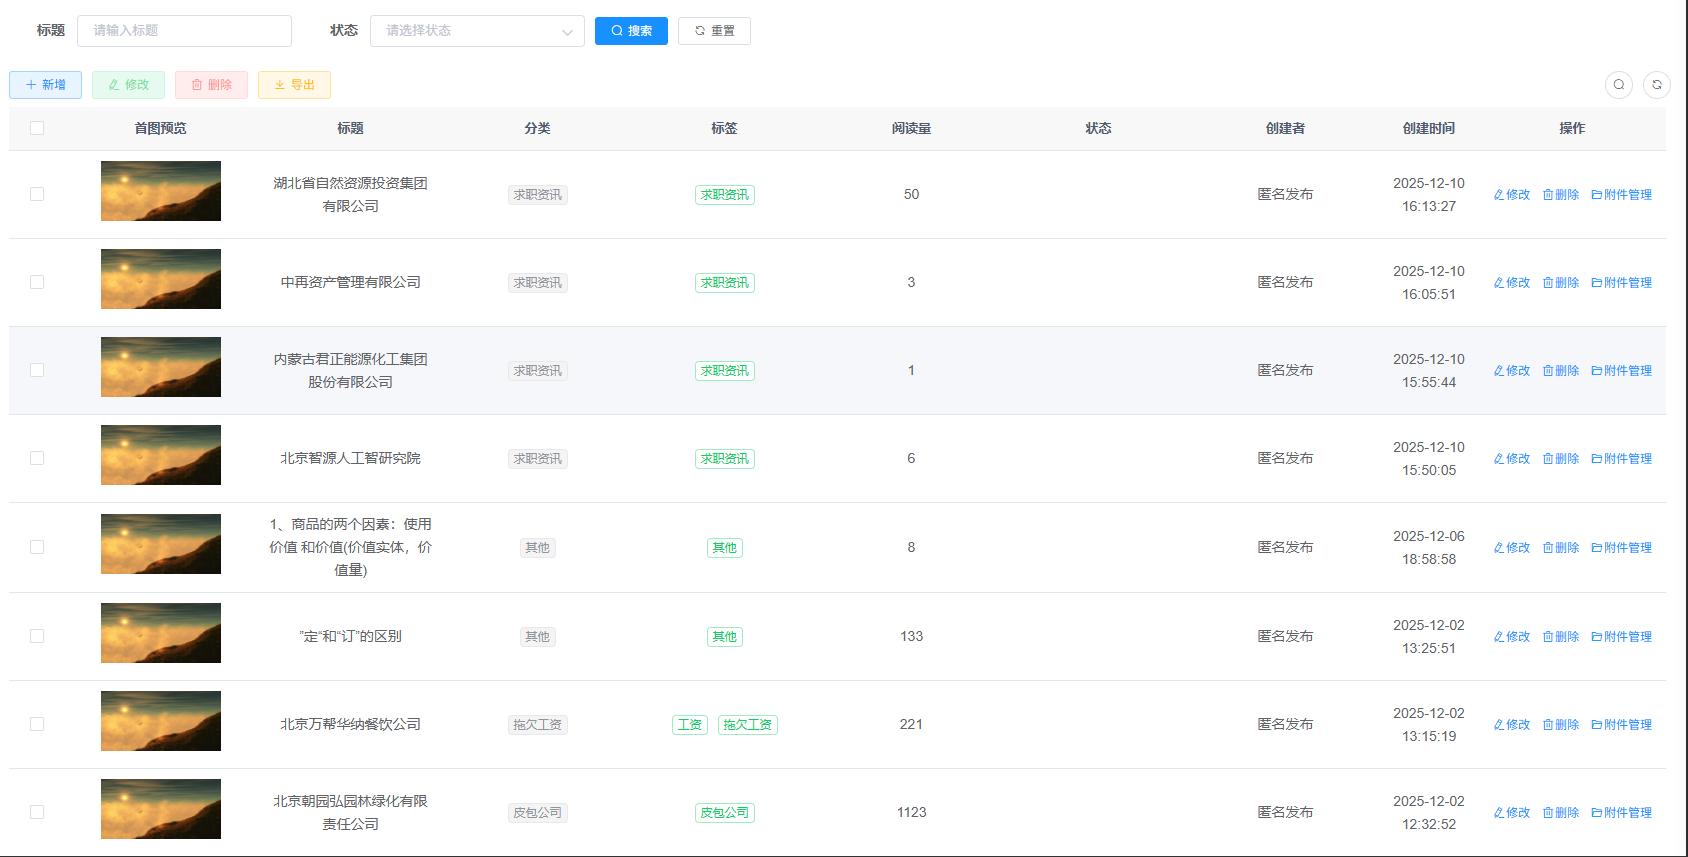Click the green 修改 toolbar button
Image resolution: width=1688 pixels, height=857 pixels.
[128, 85]
